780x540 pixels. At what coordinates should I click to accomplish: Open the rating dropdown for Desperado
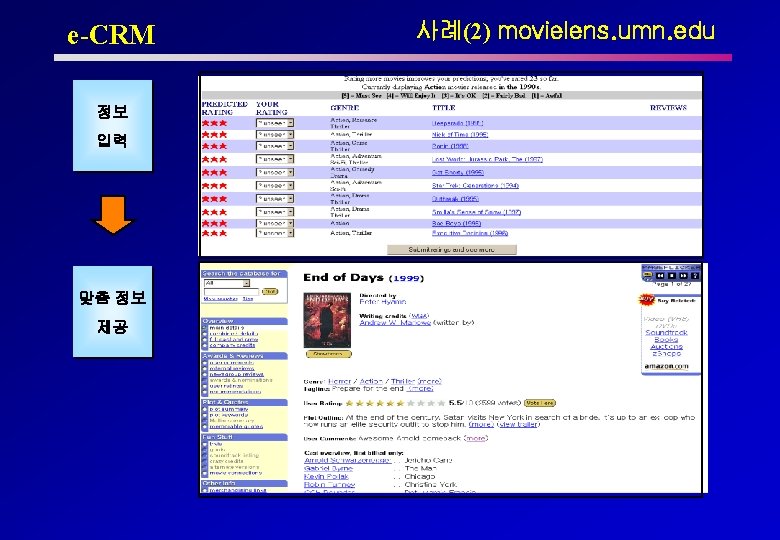point(275,123)
